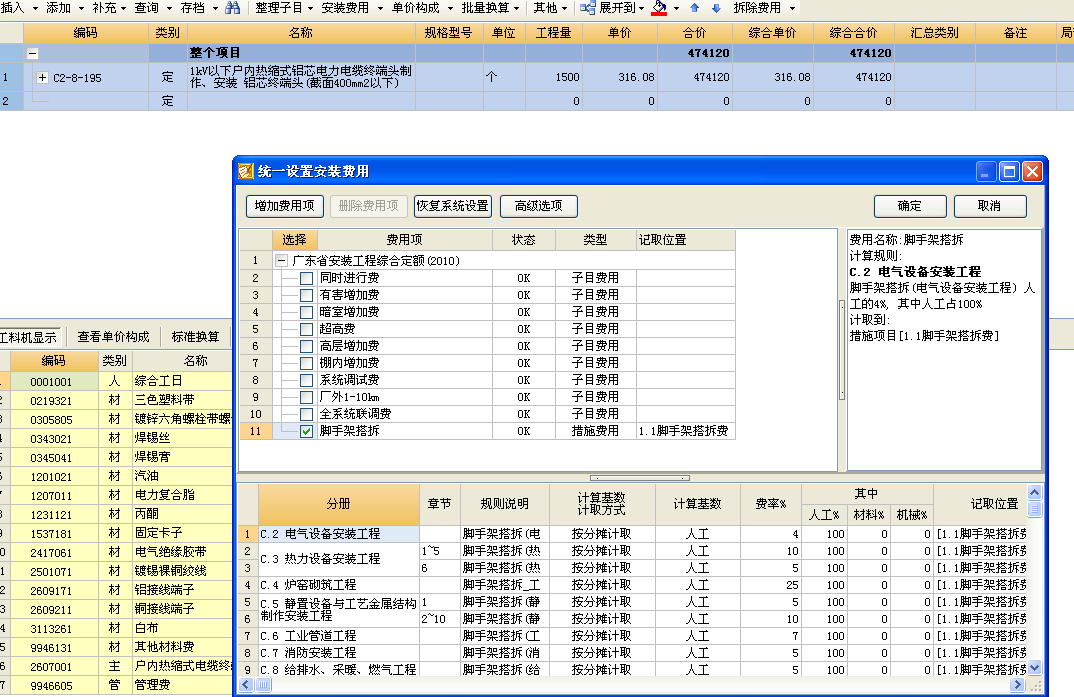This screenshot has height=697, width=1074.
Task: Check the 暗室增加费 checkbox
Action: coord(306,312)
